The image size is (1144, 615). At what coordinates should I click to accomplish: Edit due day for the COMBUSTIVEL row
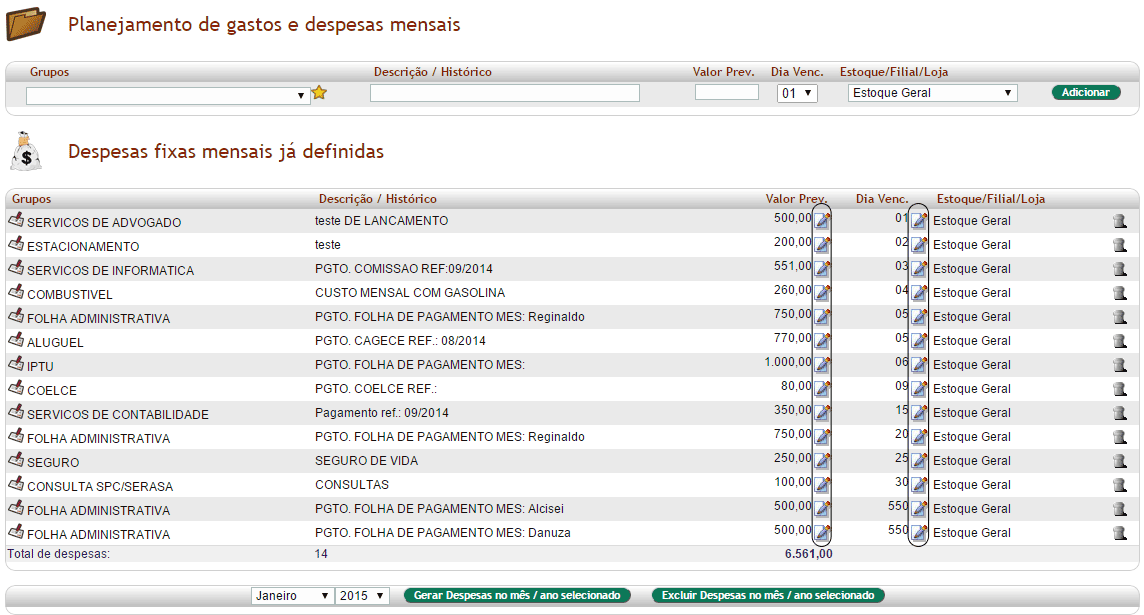click(x=919, y=293)
